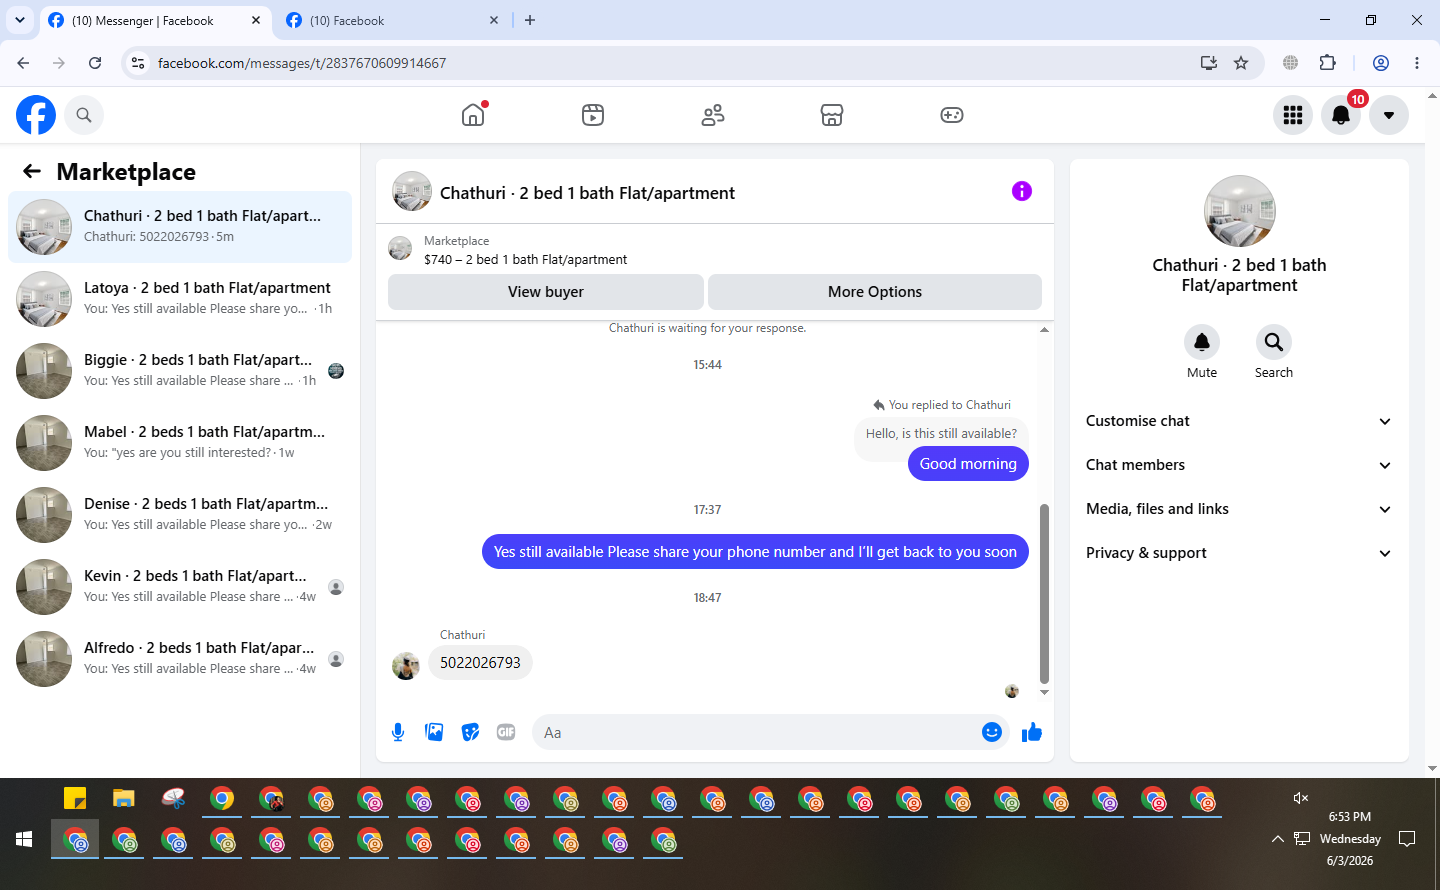This screenshot has width=1440, height=890.
Task: Open the Alfredo conversation
Action: (x=180, y=659)
